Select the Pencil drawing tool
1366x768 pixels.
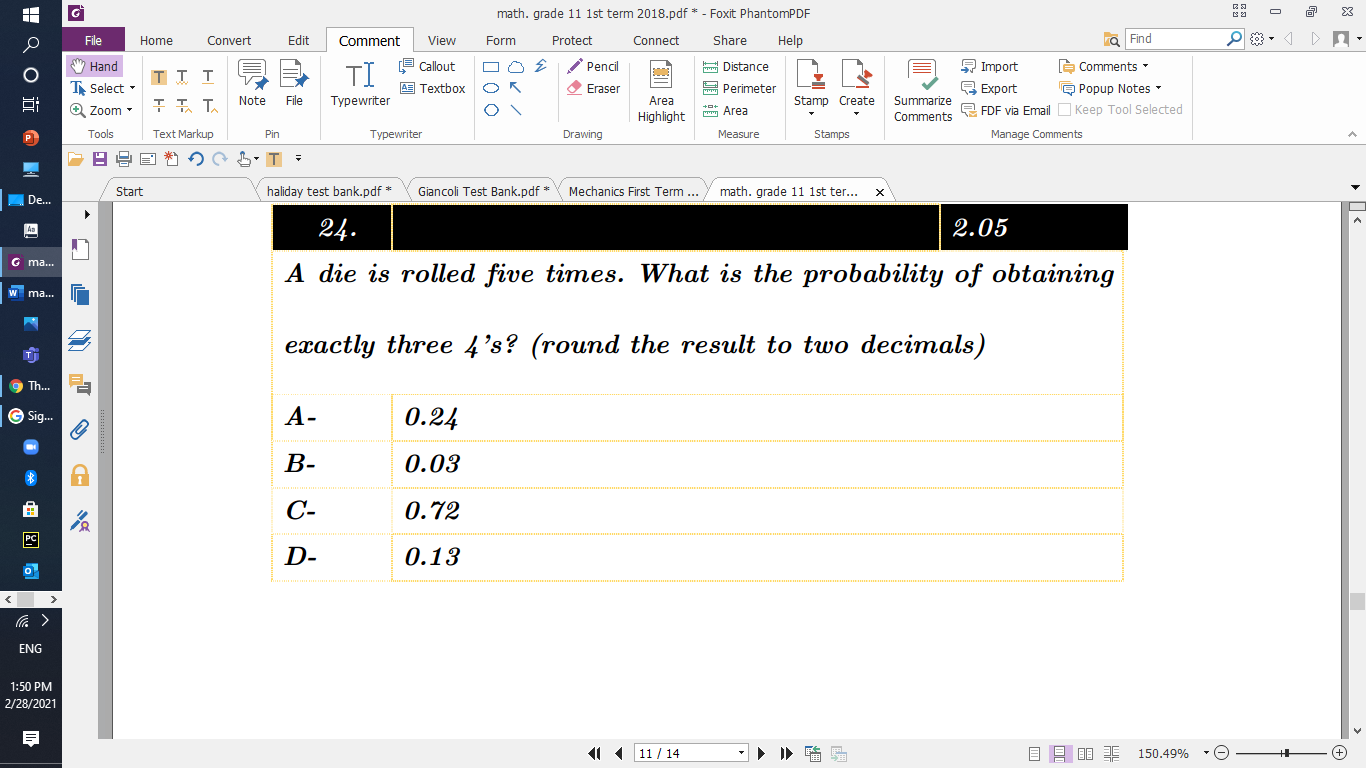pyautogui.click(x=593, y=67)
